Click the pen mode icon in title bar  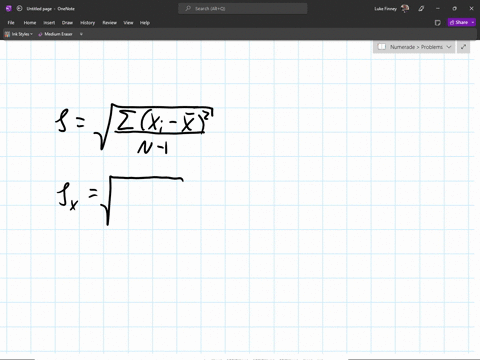pyautogui.click(x=421, y=9)
